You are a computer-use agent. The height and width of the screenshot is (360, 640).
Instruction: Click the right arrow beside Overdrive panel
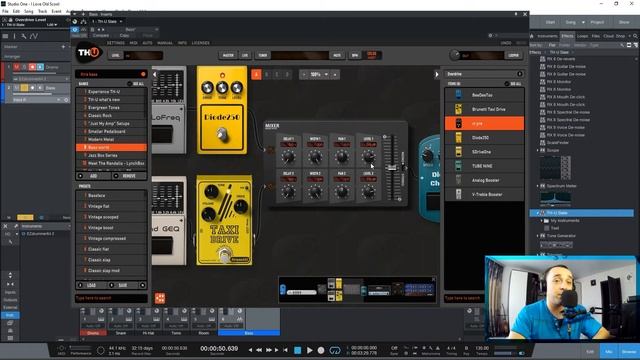(x=436, y=74)
